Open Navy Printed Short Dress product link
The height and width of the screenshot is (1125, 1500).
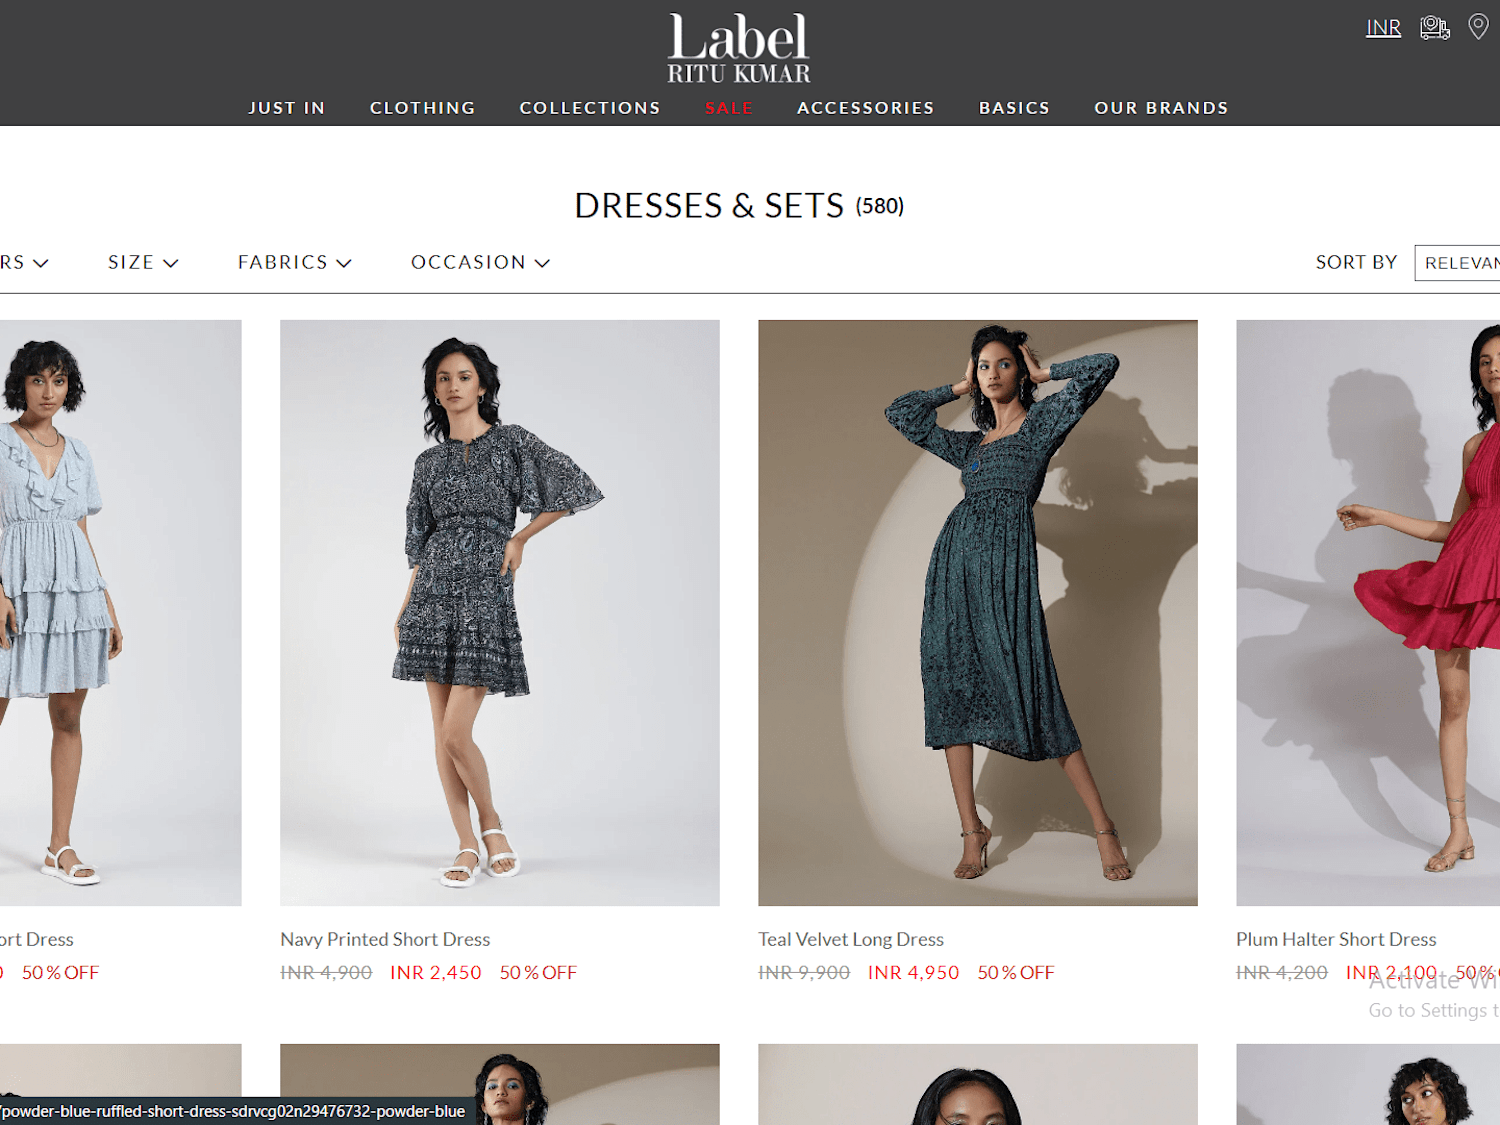point(385,939)
